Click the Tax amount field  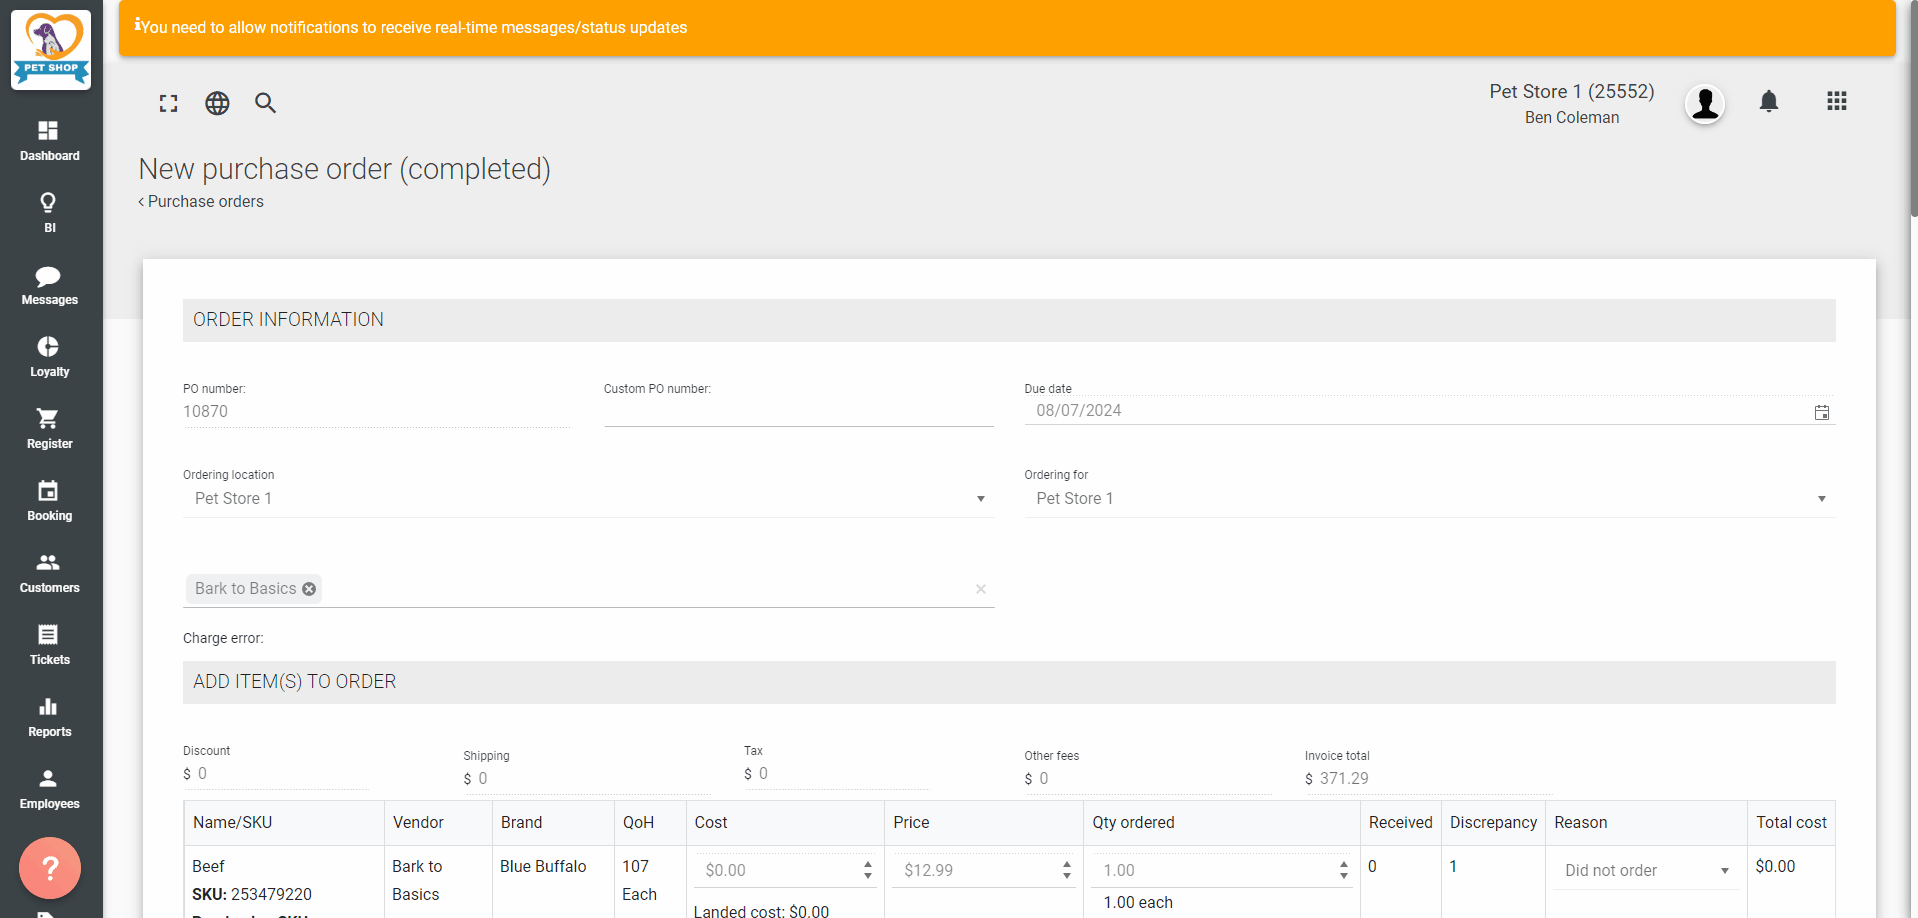tap(843, 774)
